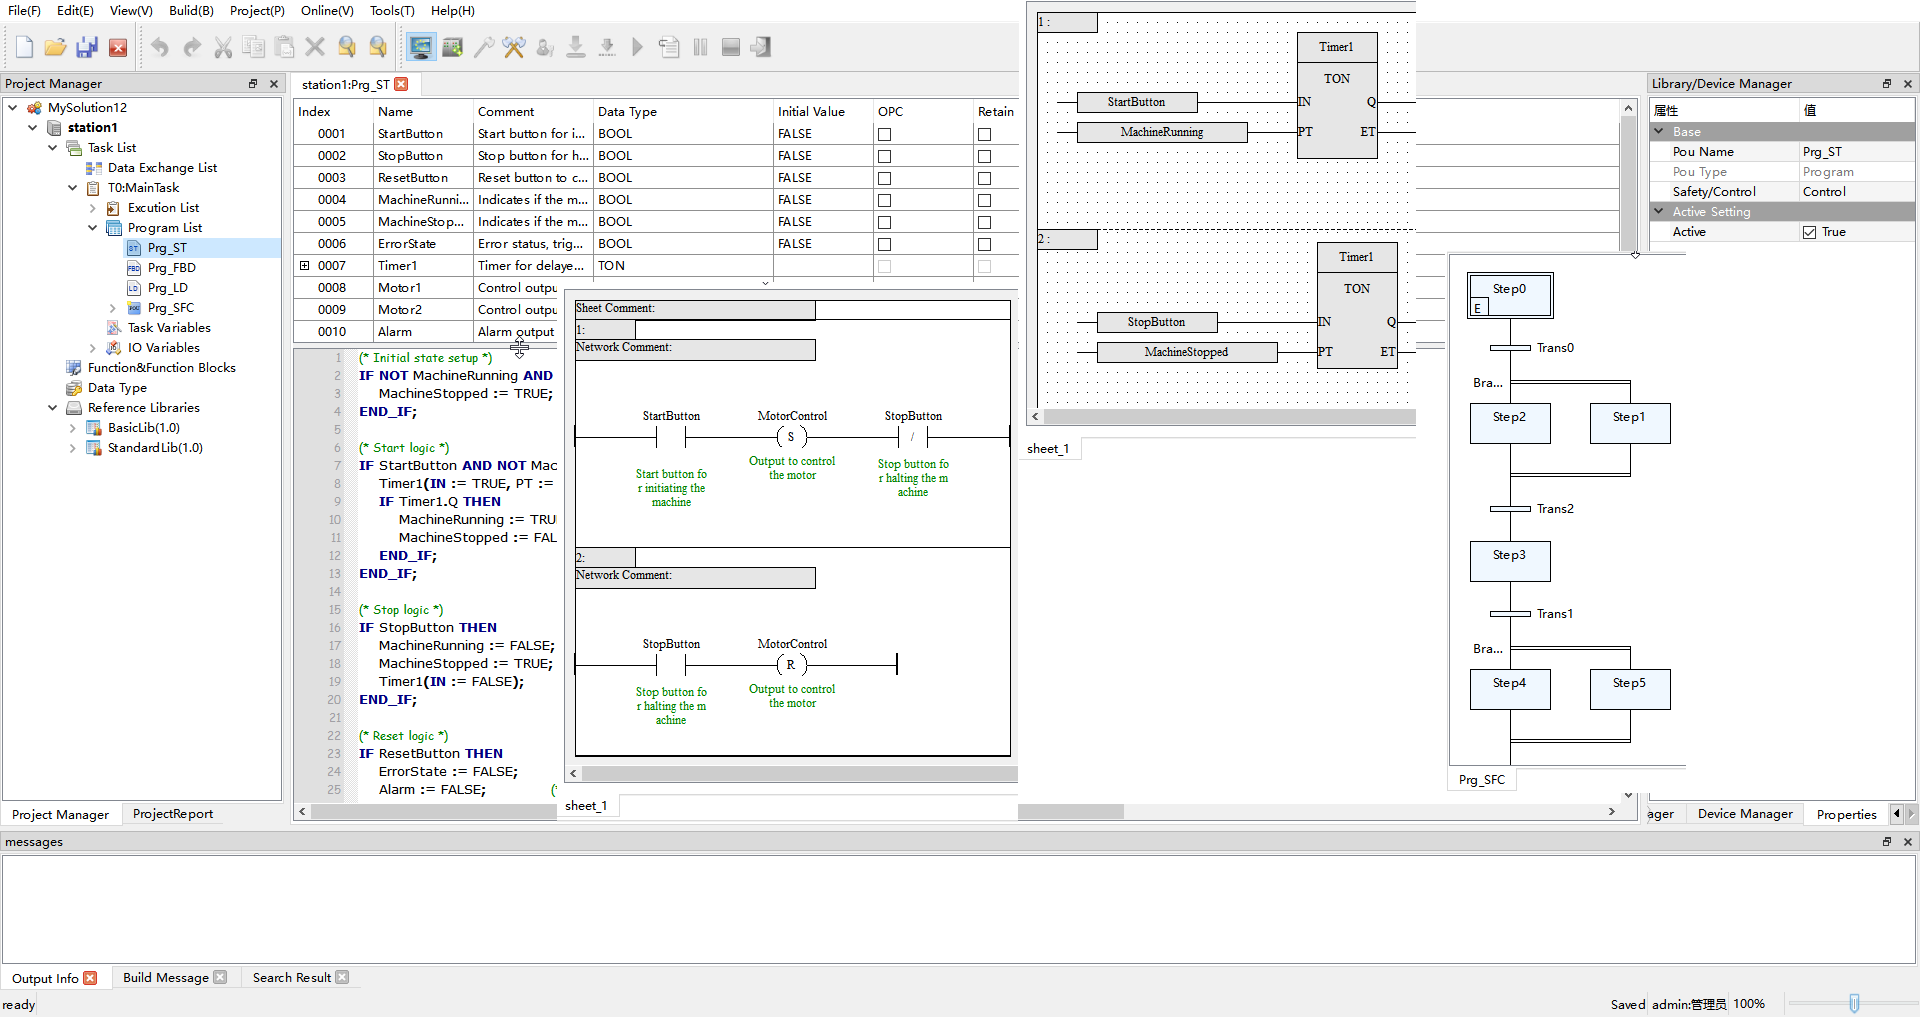The height and width of the screenshot is (1017, 1920).
Task: Adjust the zoom slider in status bar
Action: (1854, 1003)
